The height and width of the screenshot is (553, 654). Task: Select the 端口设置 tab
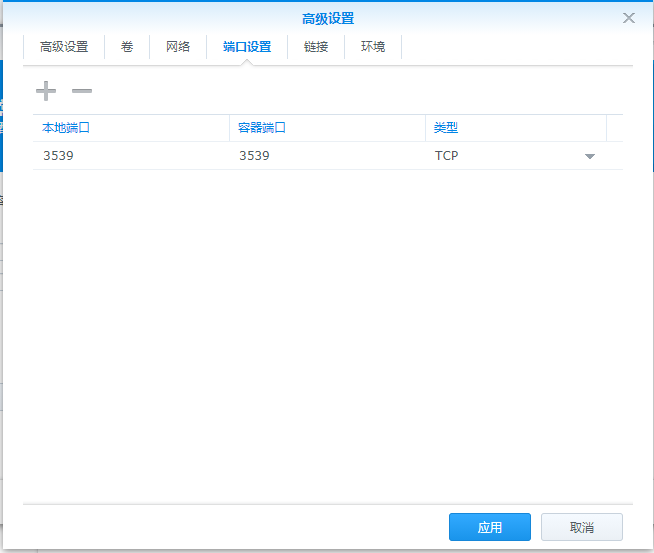pyautogui.click(x=247, y=47)
